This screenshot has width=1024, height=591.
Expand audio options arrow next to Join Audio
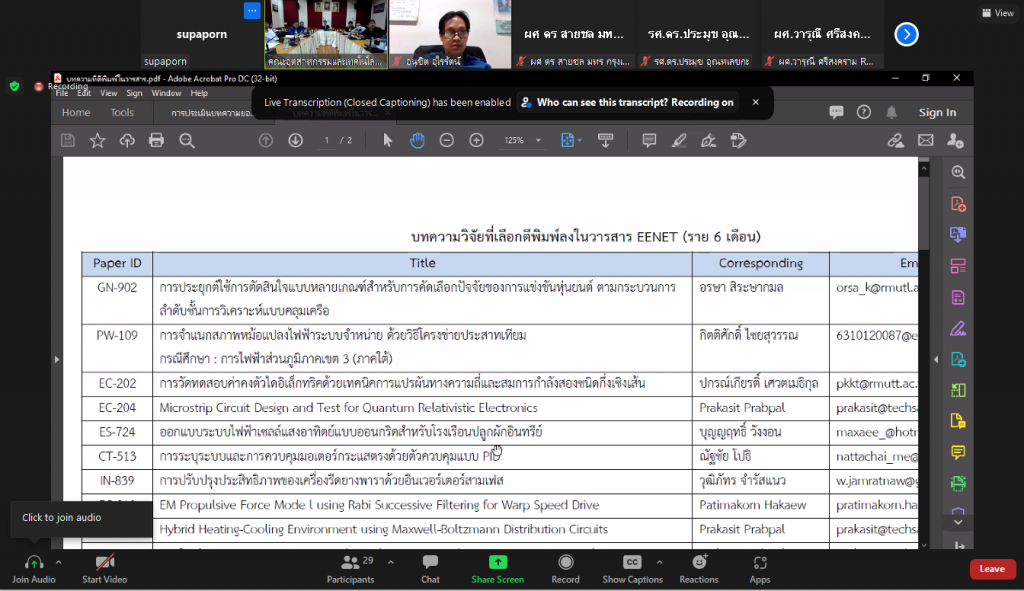tap(59, 562)
